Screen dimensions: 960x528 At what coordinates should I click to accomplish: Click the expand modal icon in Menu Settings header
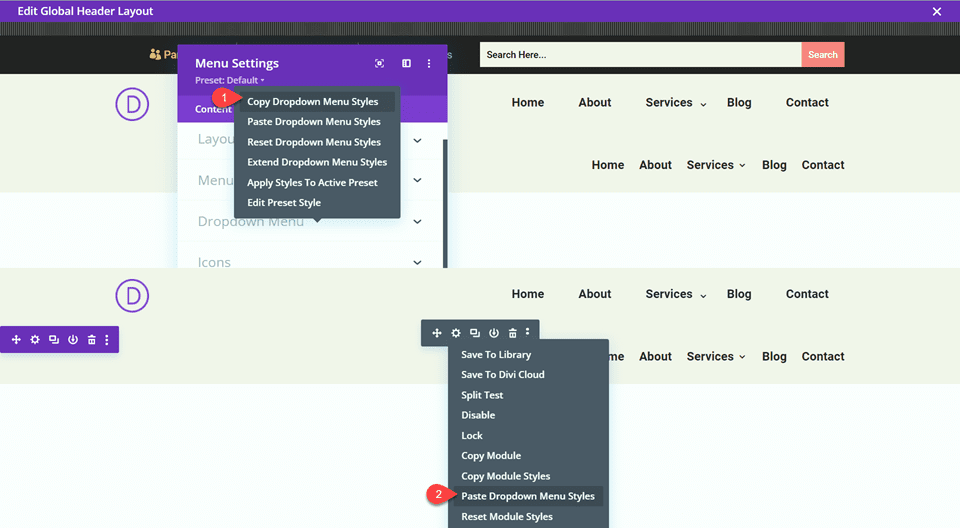(379, 63)
